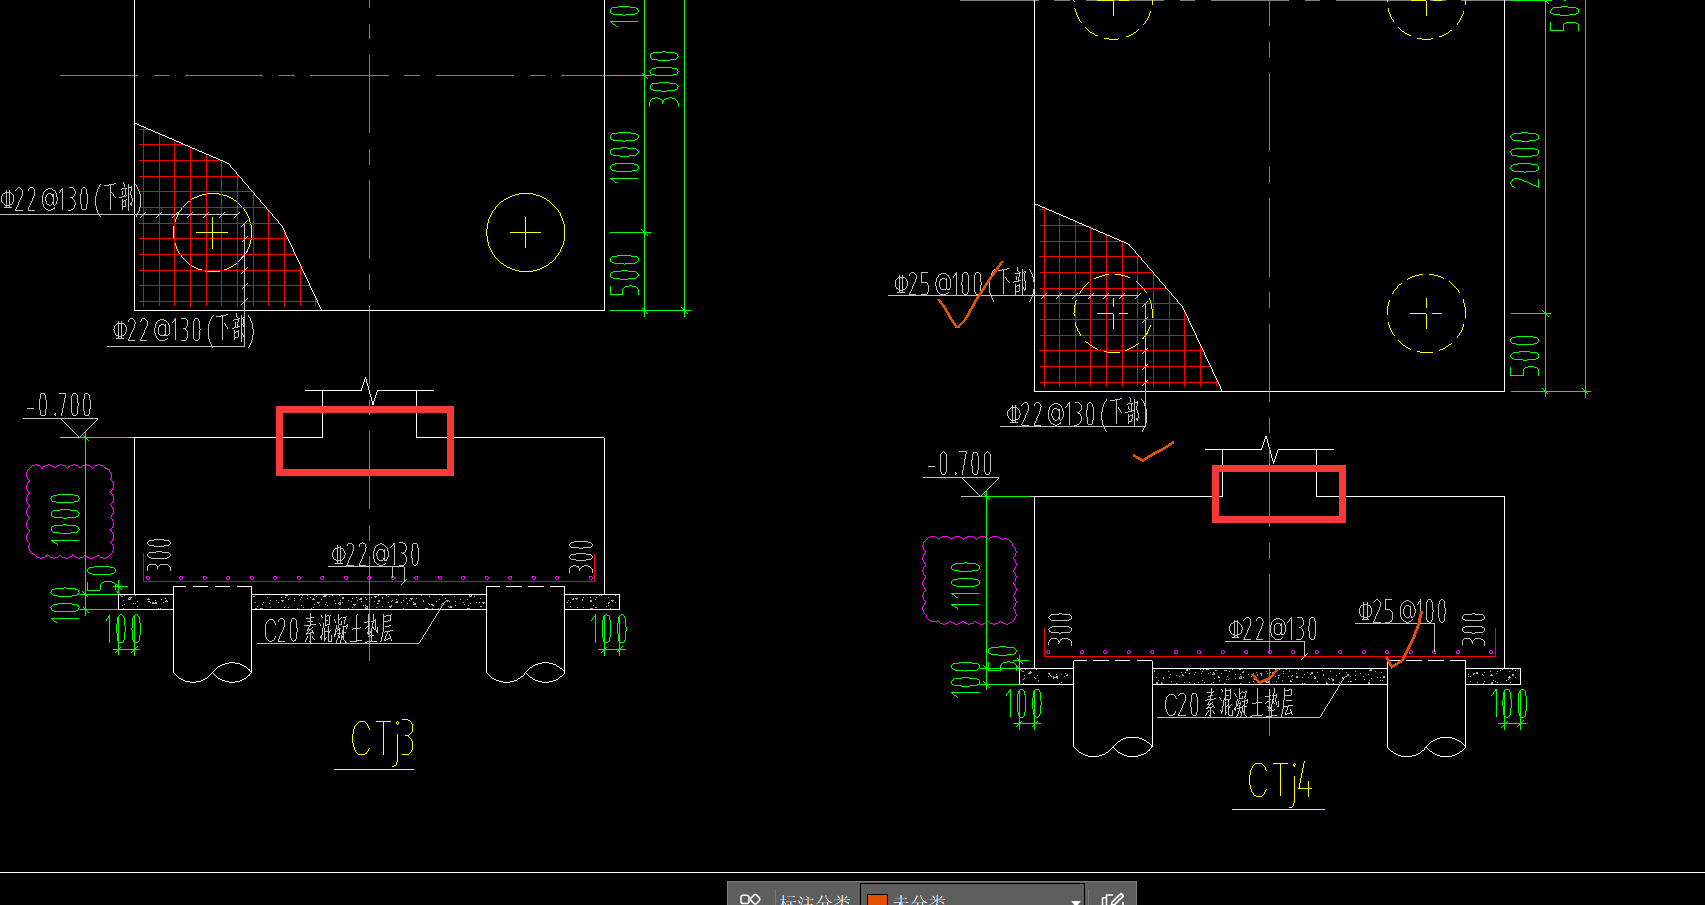
Task: Select the right pile under CTj3 section
Action: pos(526,634)
